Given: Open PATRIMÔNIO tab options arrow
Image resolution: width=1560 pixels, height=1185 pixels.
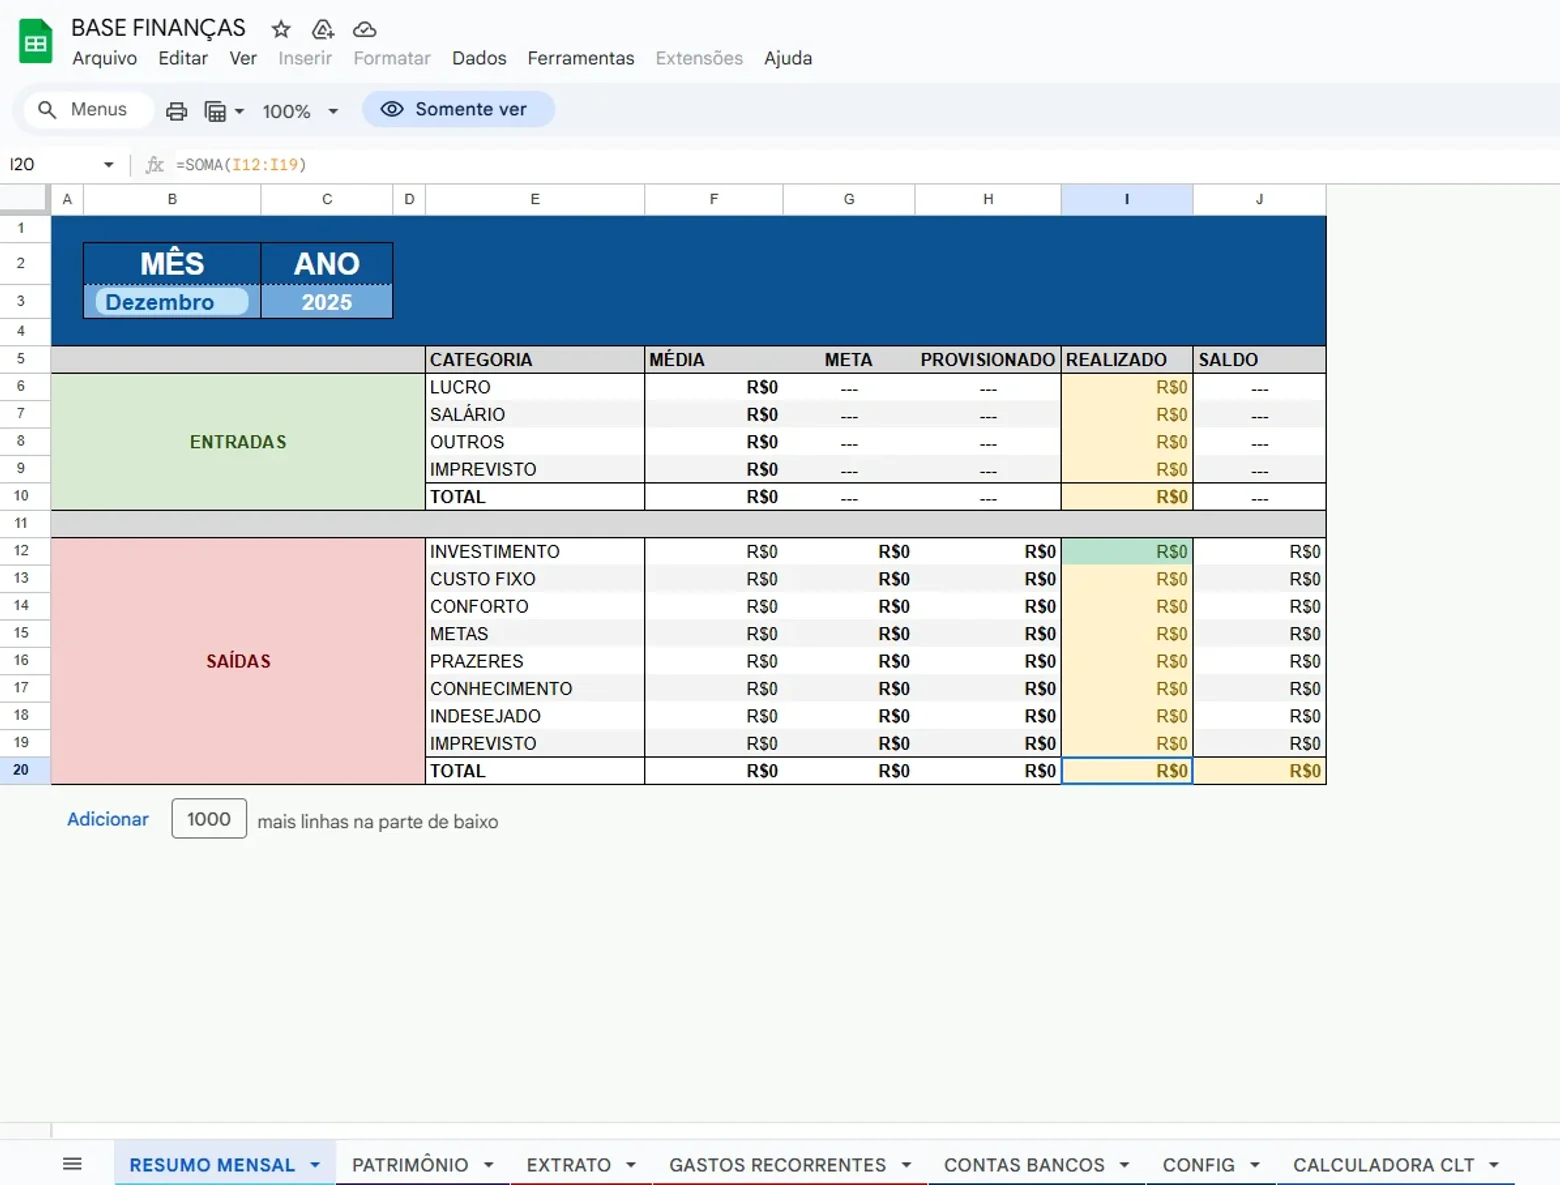Looking at the screenshot, I should [489, 1165].
